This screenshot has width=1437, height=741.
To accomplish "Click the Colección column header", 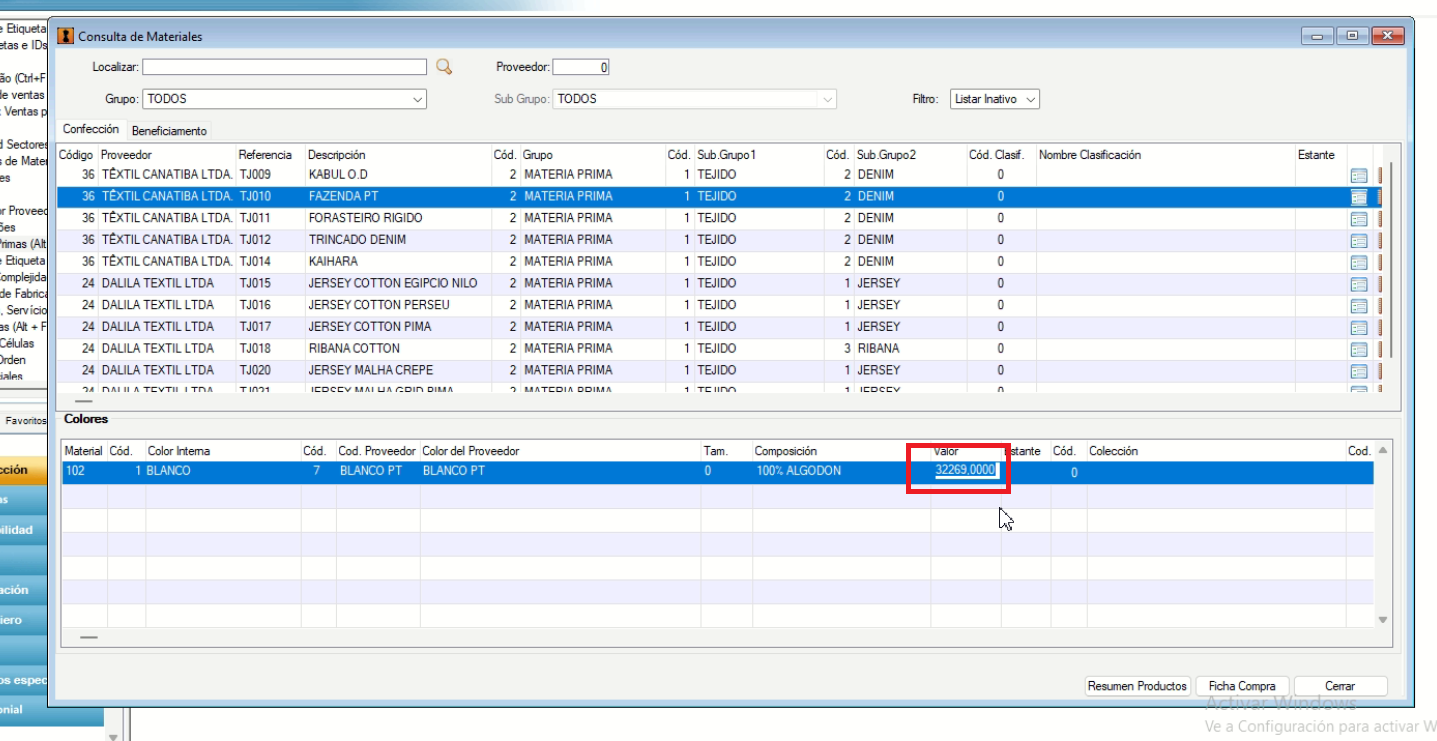I will [1113, 451].
